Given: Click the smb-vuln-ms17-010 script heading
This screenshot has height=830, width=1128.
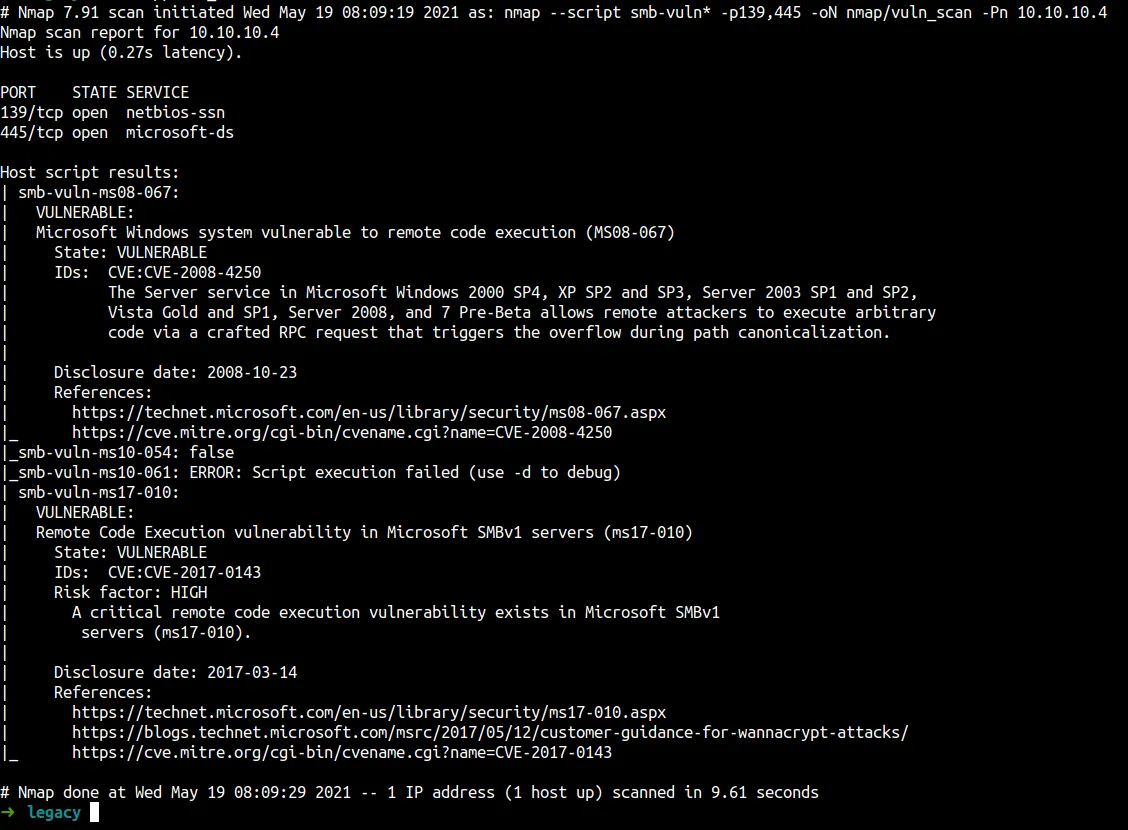Looking at the screenshot, I should point(99,492).
